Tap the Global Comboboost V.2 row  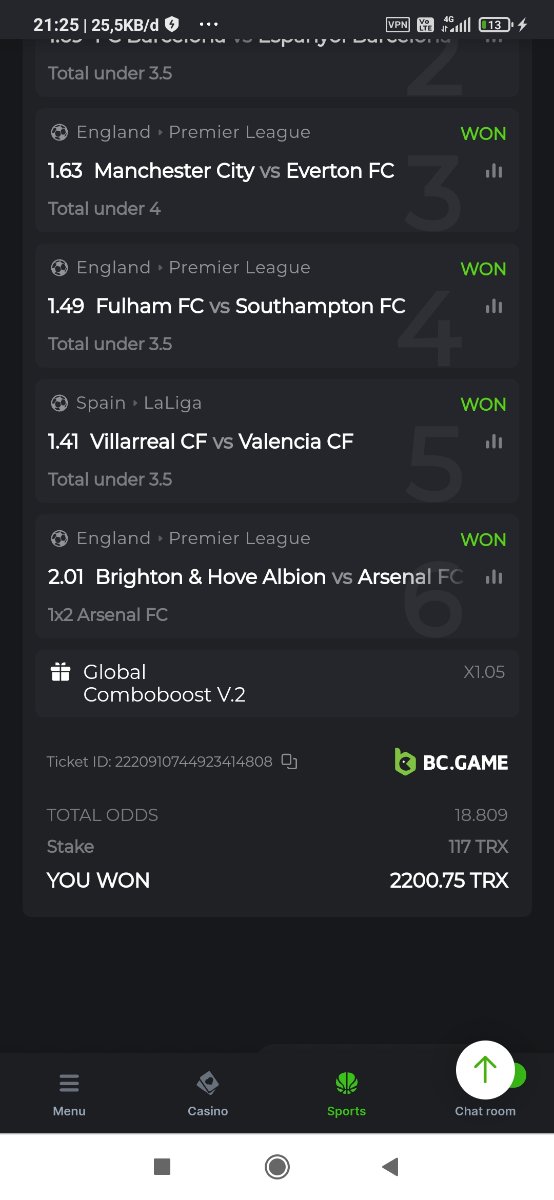click(x=277, y=683)
